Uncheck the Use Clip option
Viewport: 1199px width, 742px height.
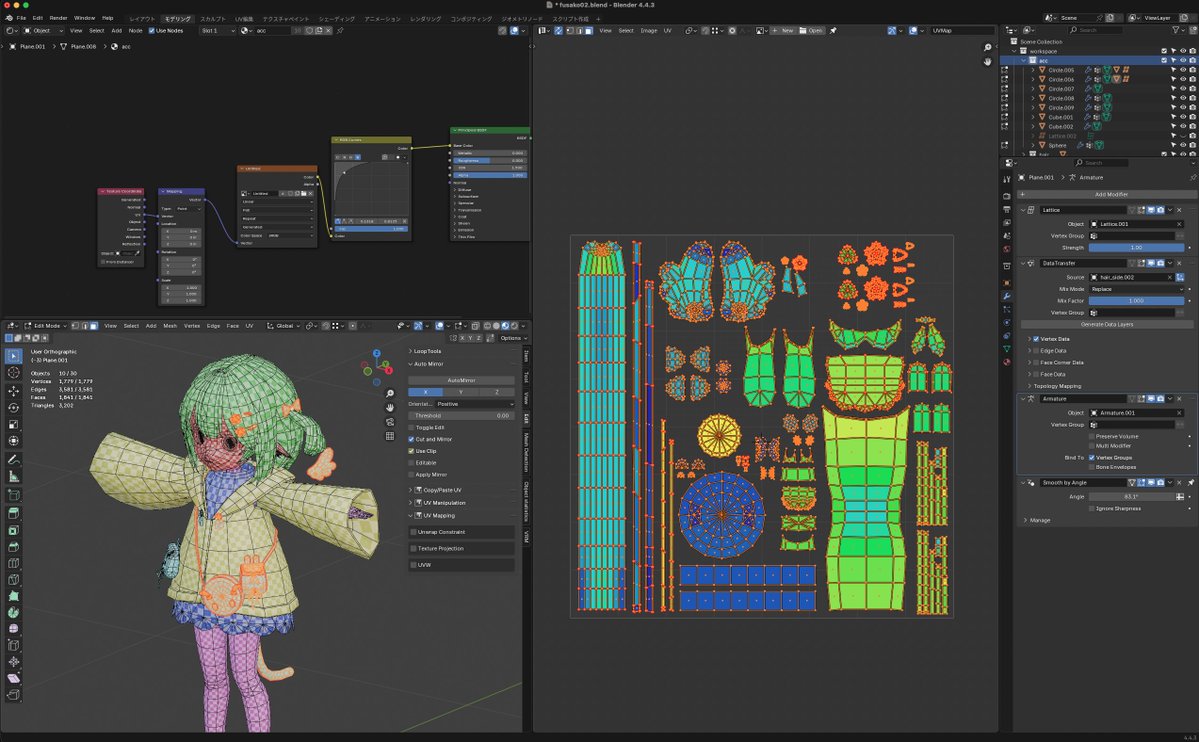(x=411, y=451)
